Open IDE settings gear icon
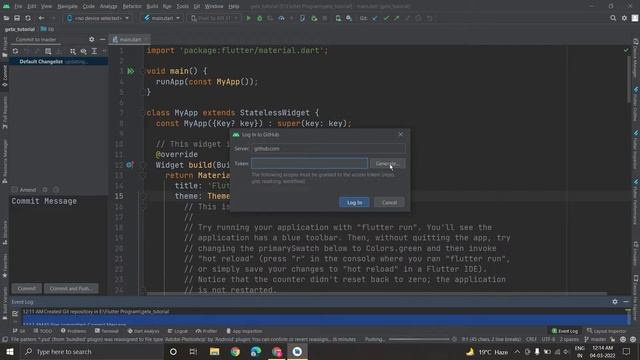Viewport: 640px width, 360px height. click(624, 18)
